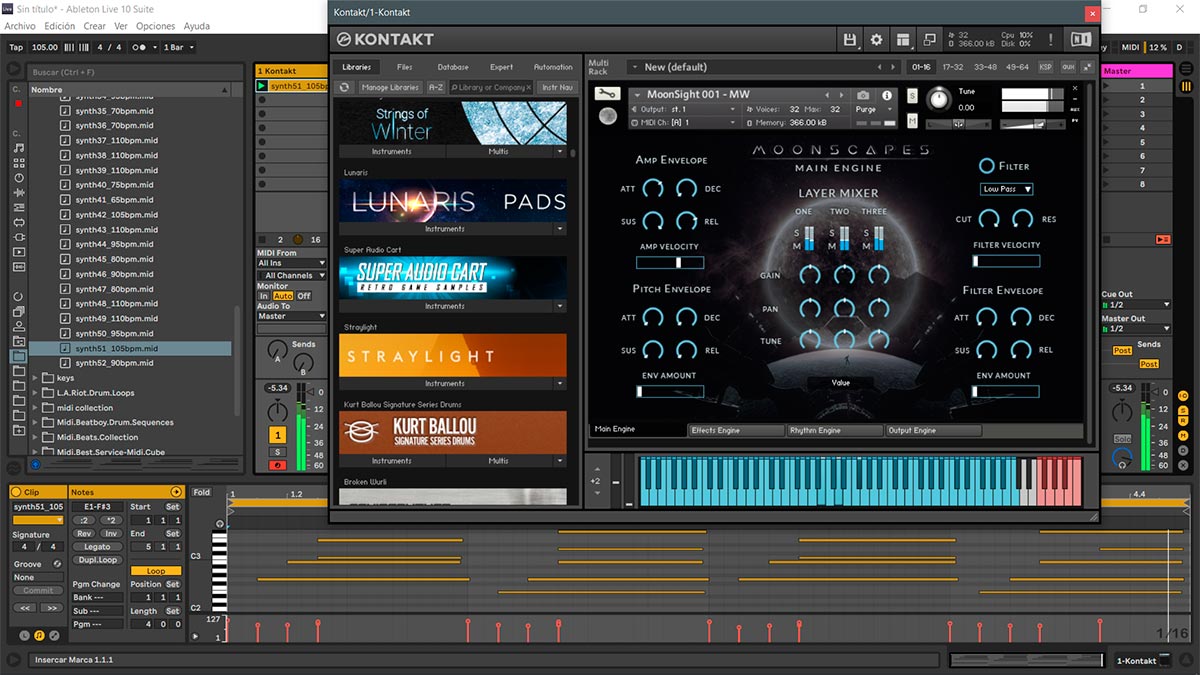1200x675 pixels.
Task: Show the clip Notes box icon
Action: tap(39, 635)
